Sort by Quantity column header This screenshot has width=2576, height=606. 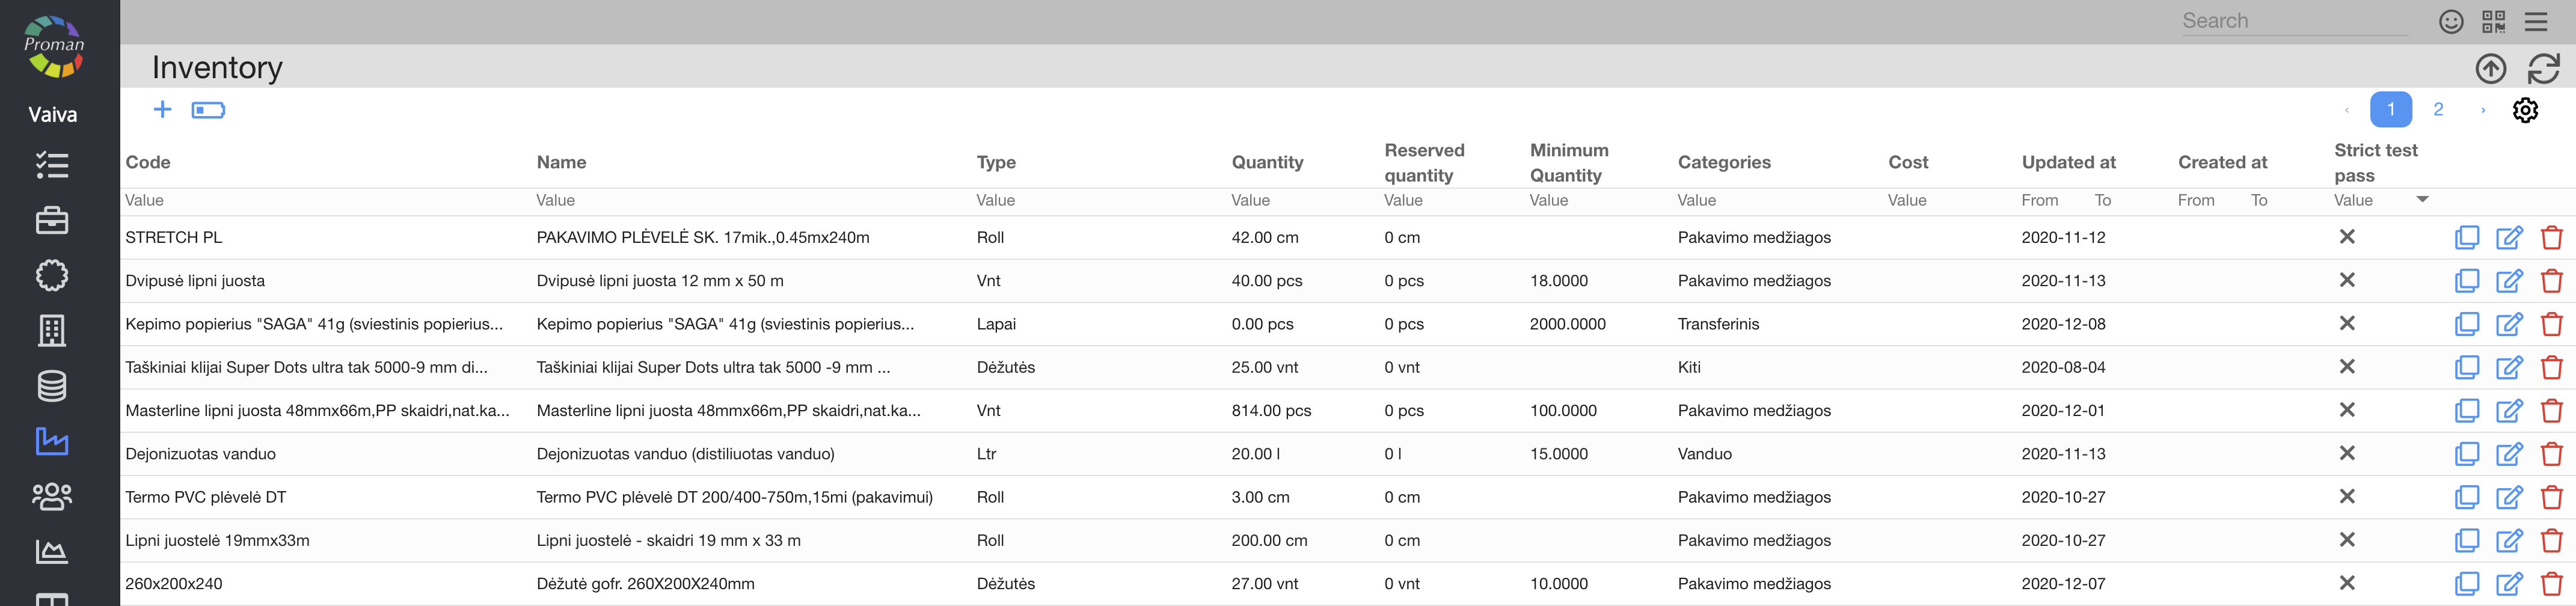(x=1267, y=162)
